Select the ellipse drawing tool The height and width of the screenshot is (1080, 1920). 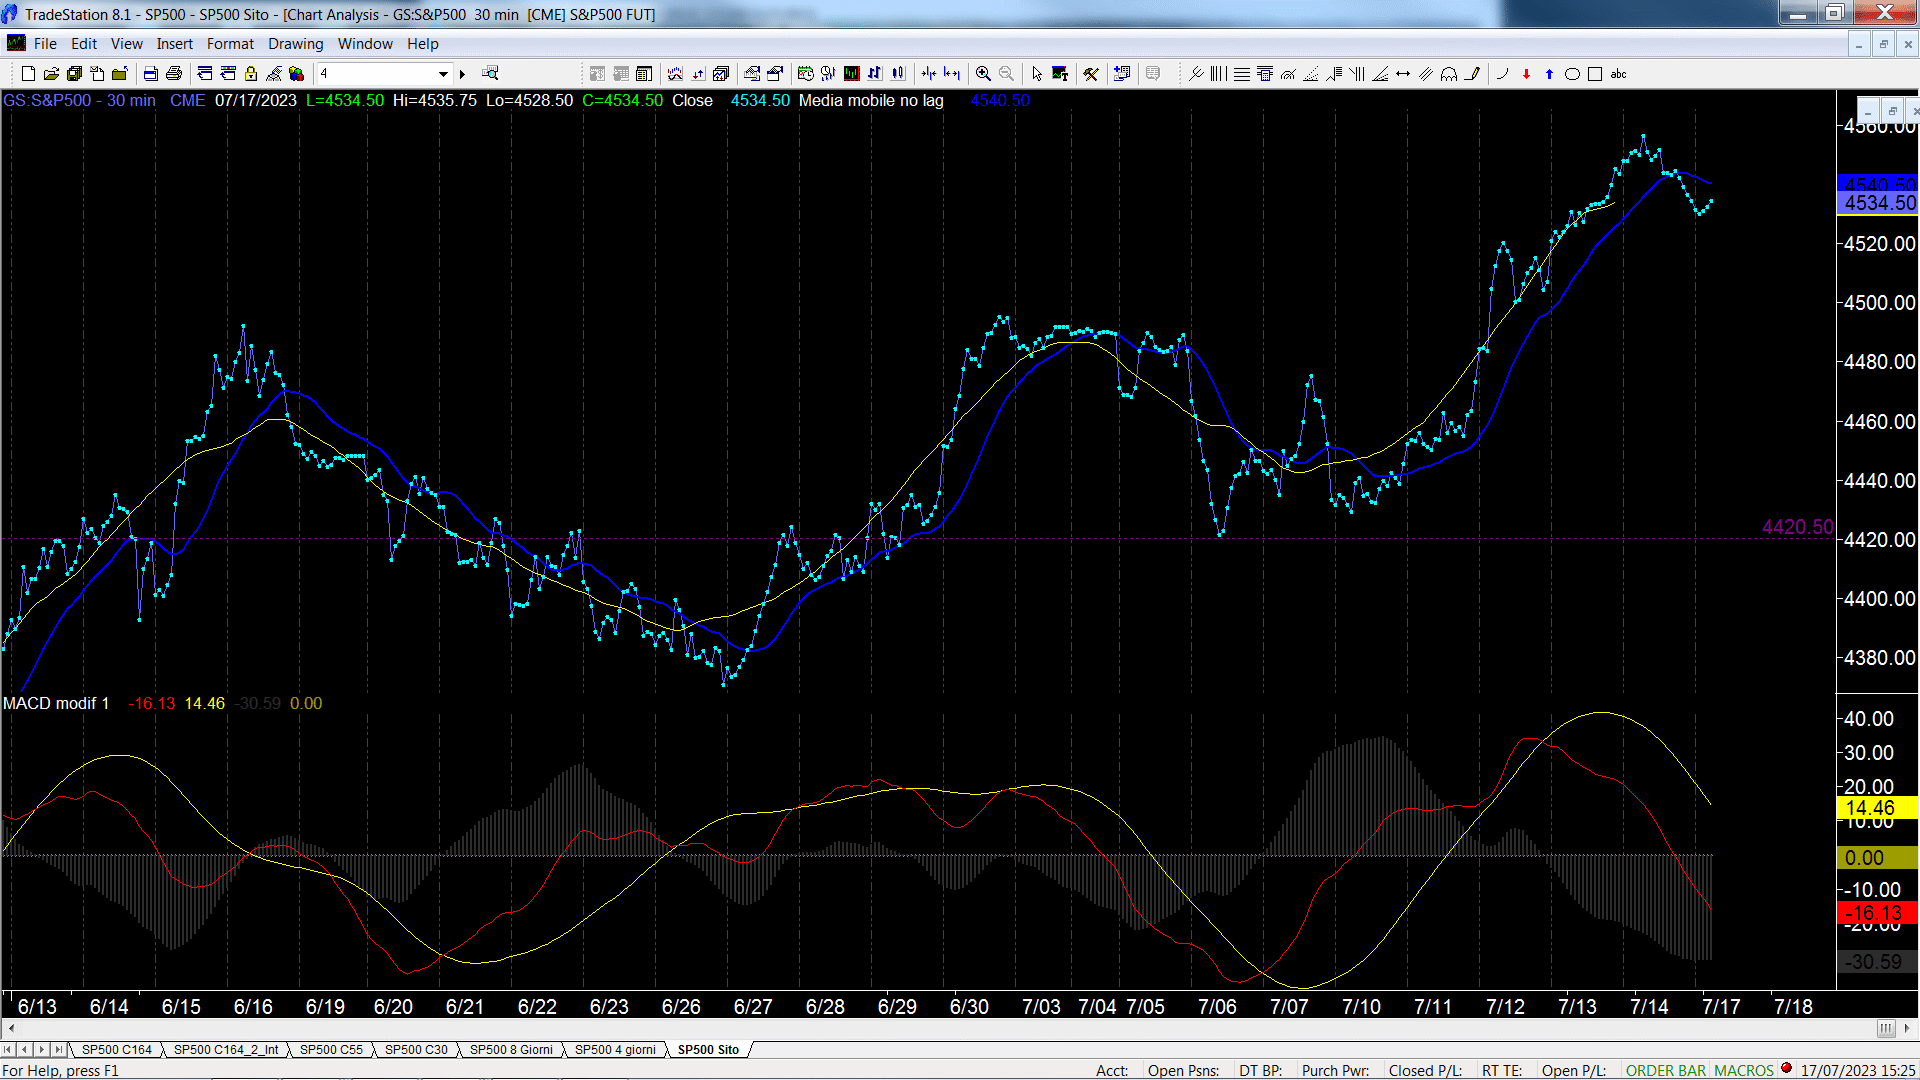(1572, 74)
